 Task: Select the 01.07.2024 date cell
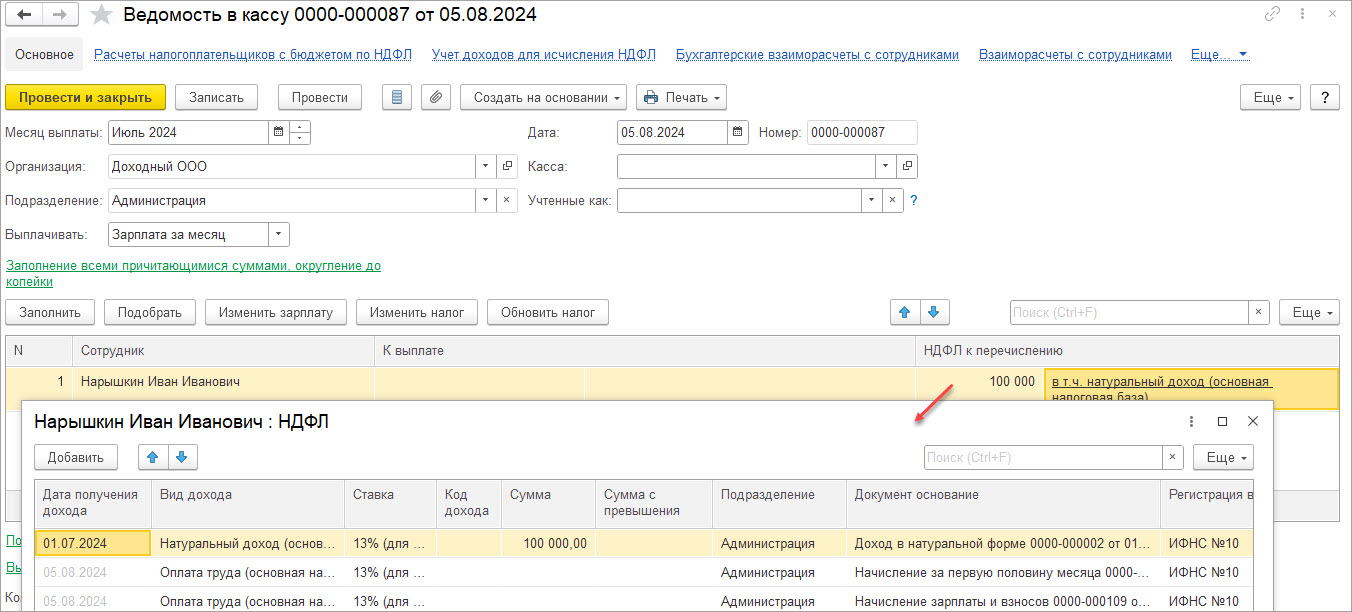coord(93,543)
